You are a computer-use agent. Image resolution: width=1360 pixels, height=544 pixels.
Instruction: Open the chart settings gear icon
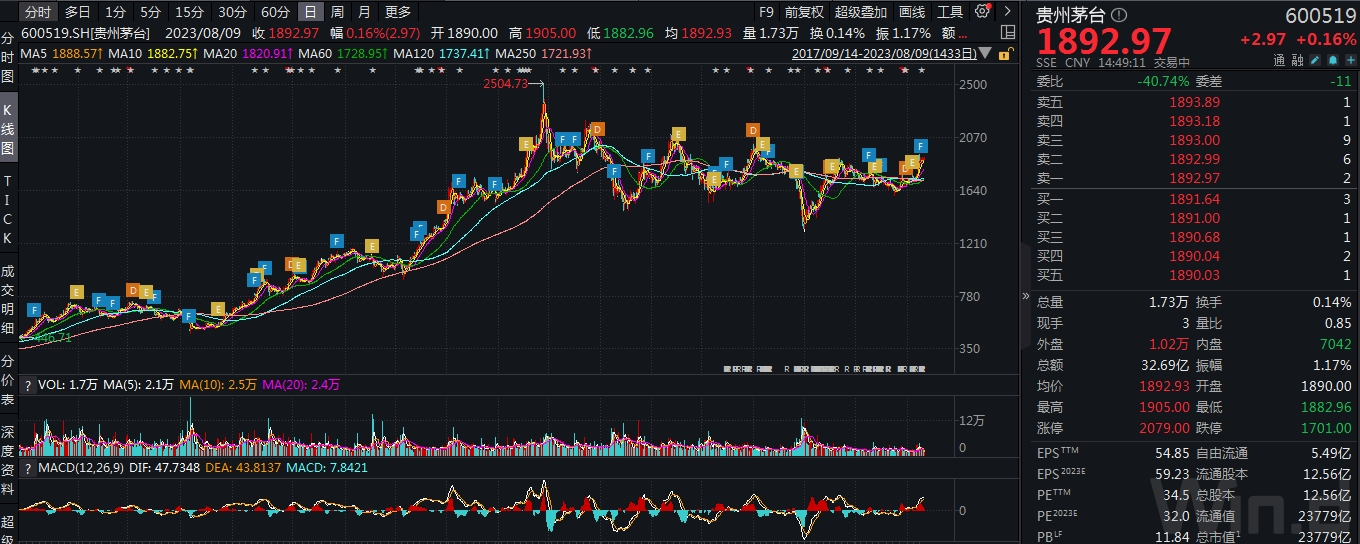pos(982,12)
